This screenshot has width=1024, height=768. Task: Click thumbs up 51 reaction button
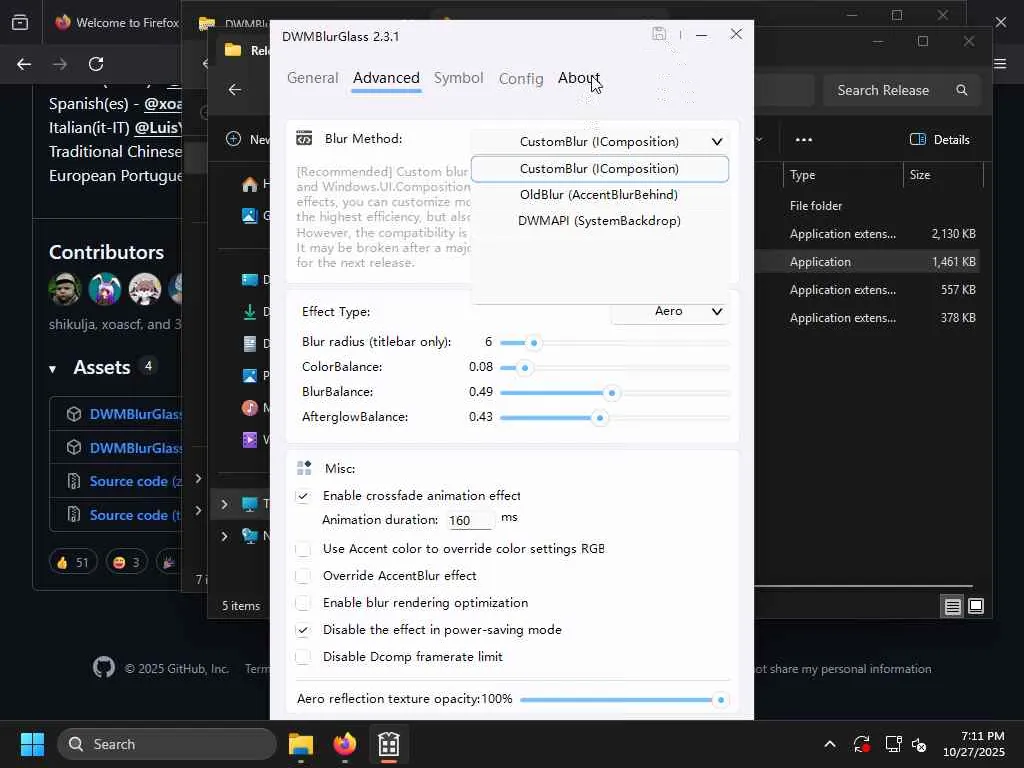click(x=73, y=562)
